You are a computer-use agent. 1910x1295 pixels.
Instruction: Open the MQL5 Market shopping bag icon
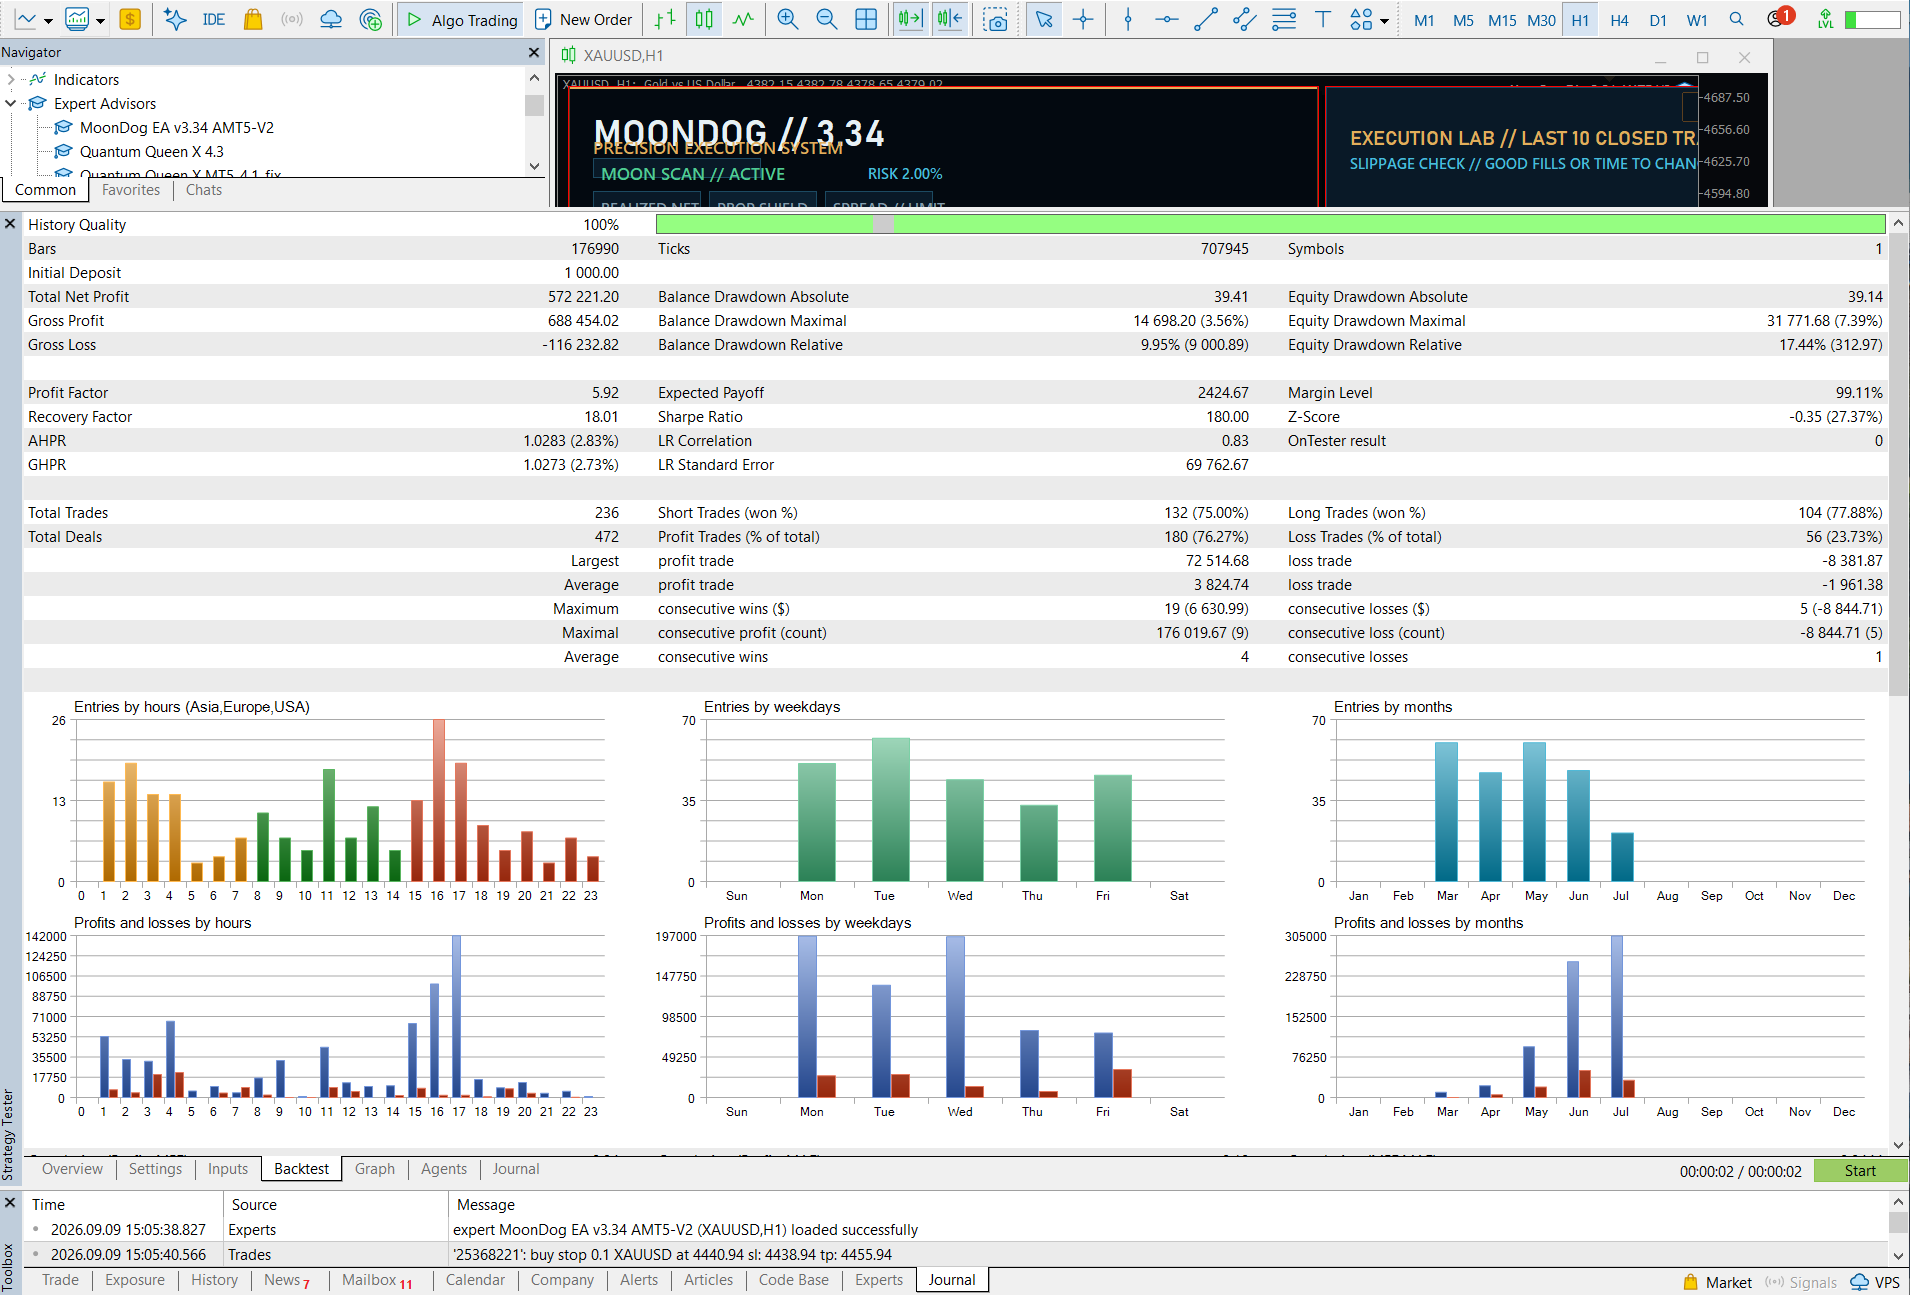(253, 19)
